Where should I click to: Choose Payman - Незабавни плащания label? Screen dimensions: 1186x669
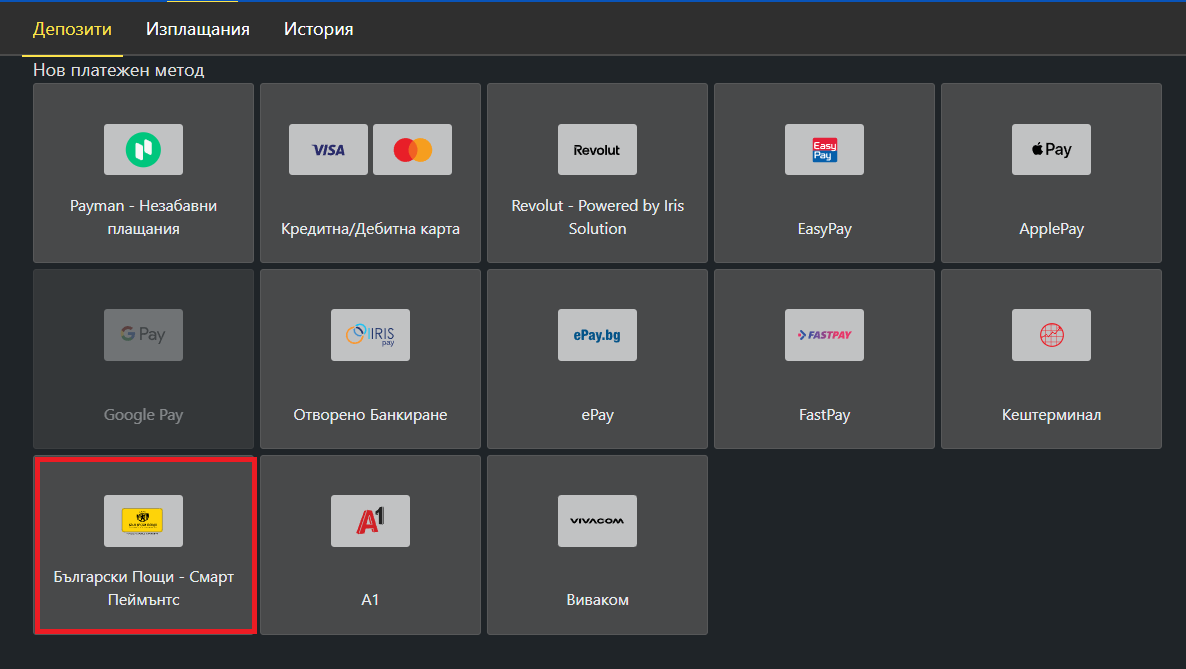143,217
